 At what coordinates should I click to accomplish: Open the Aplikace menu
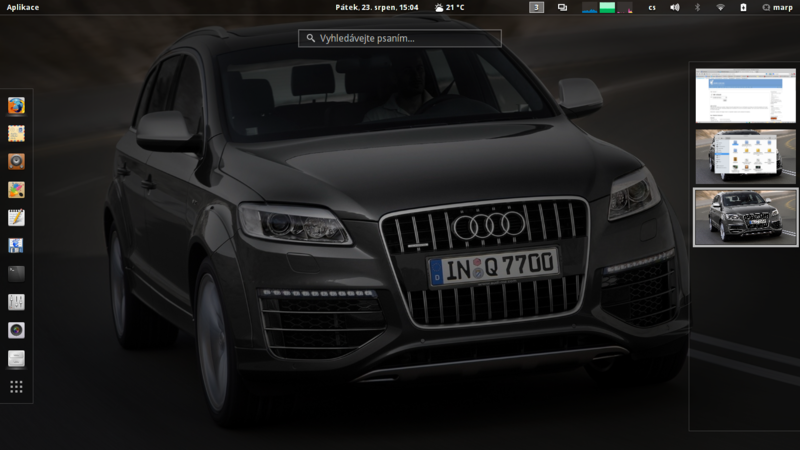23,7
